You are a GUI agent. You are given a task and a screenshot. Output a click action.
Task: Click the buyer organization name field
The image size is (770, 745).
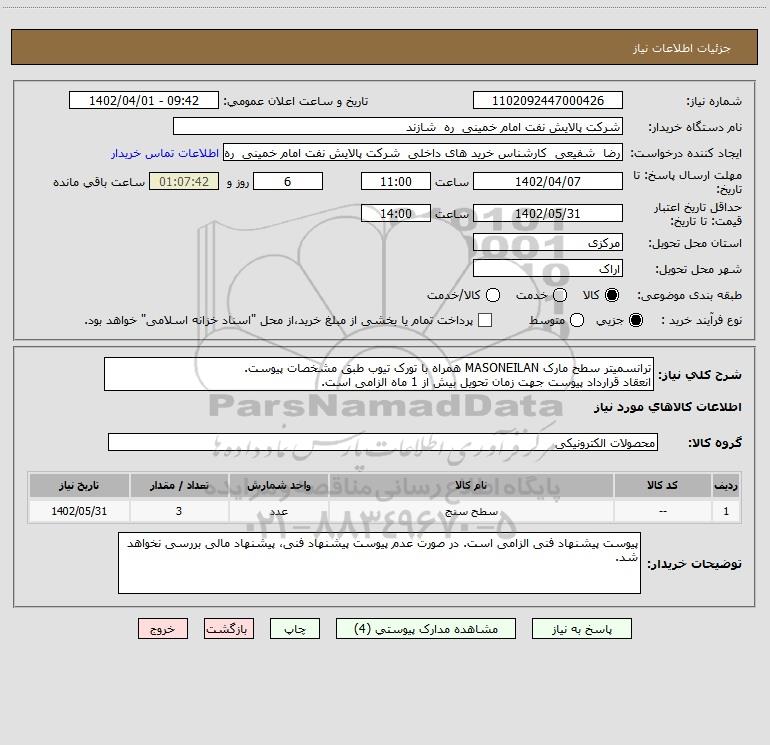click(398, 127)
